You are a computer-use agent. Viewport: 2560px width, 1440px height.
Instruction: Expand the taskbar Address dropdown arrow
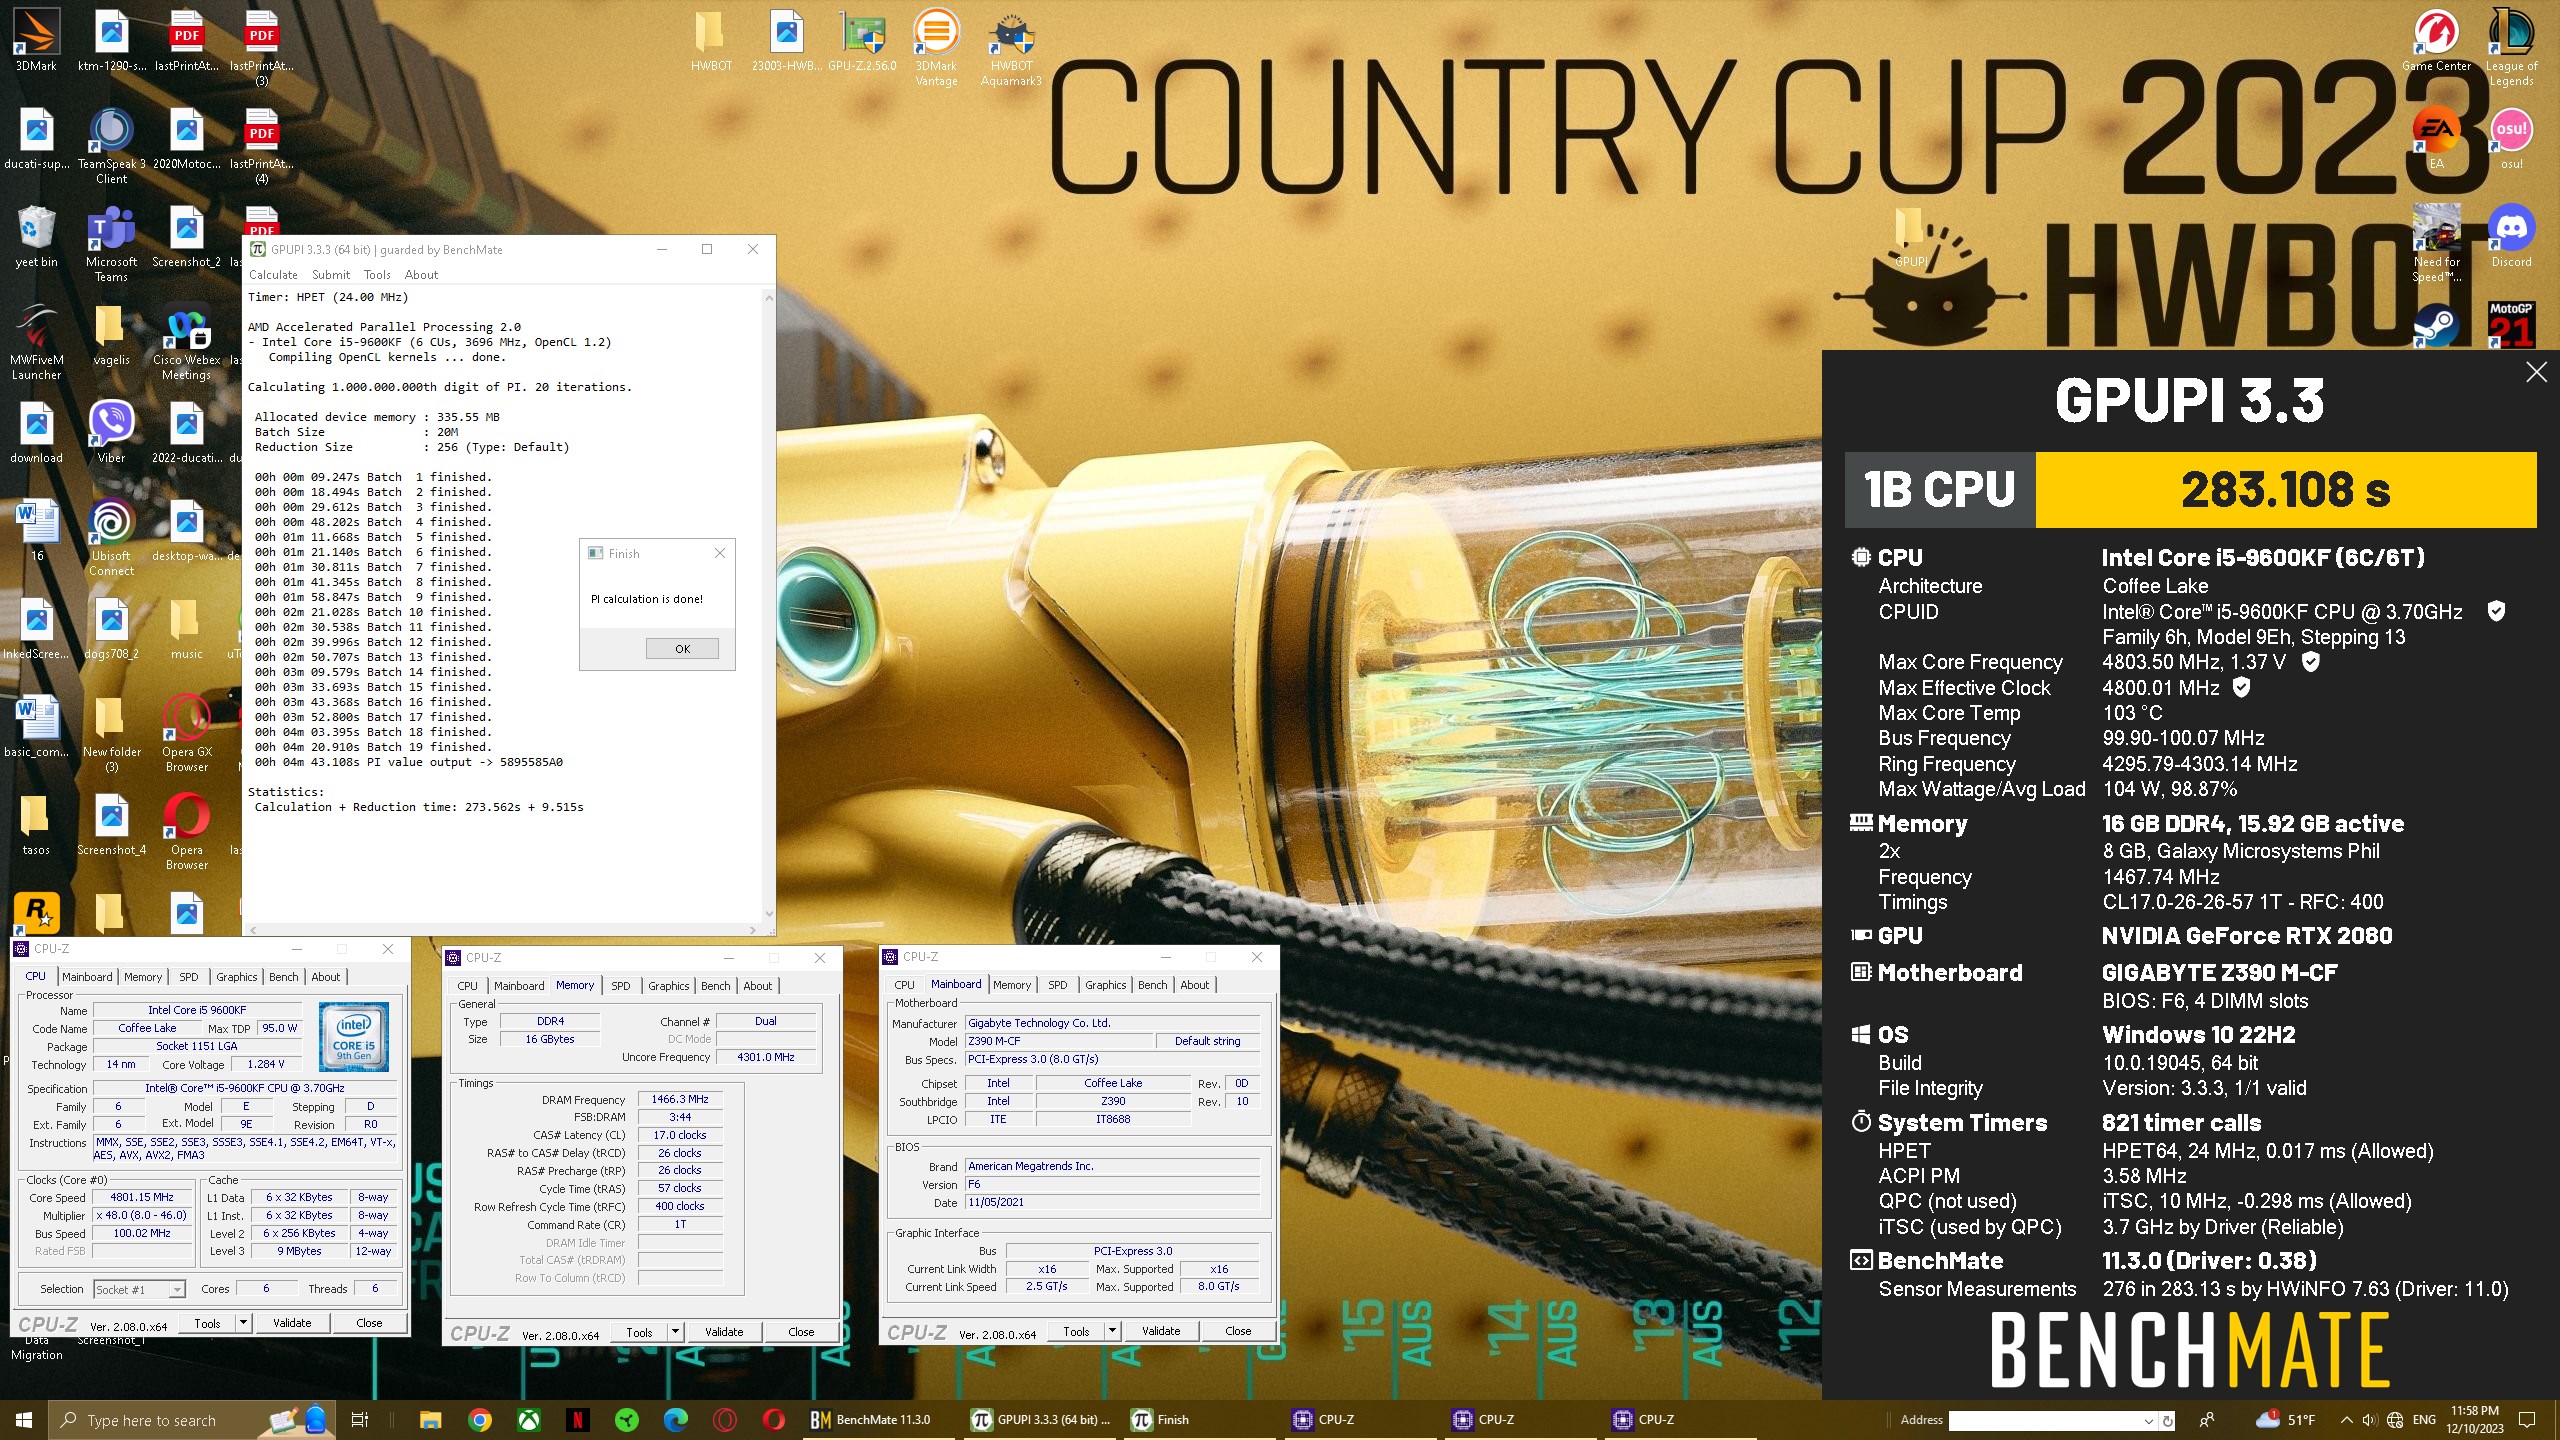click(x=2148, y=1420)
